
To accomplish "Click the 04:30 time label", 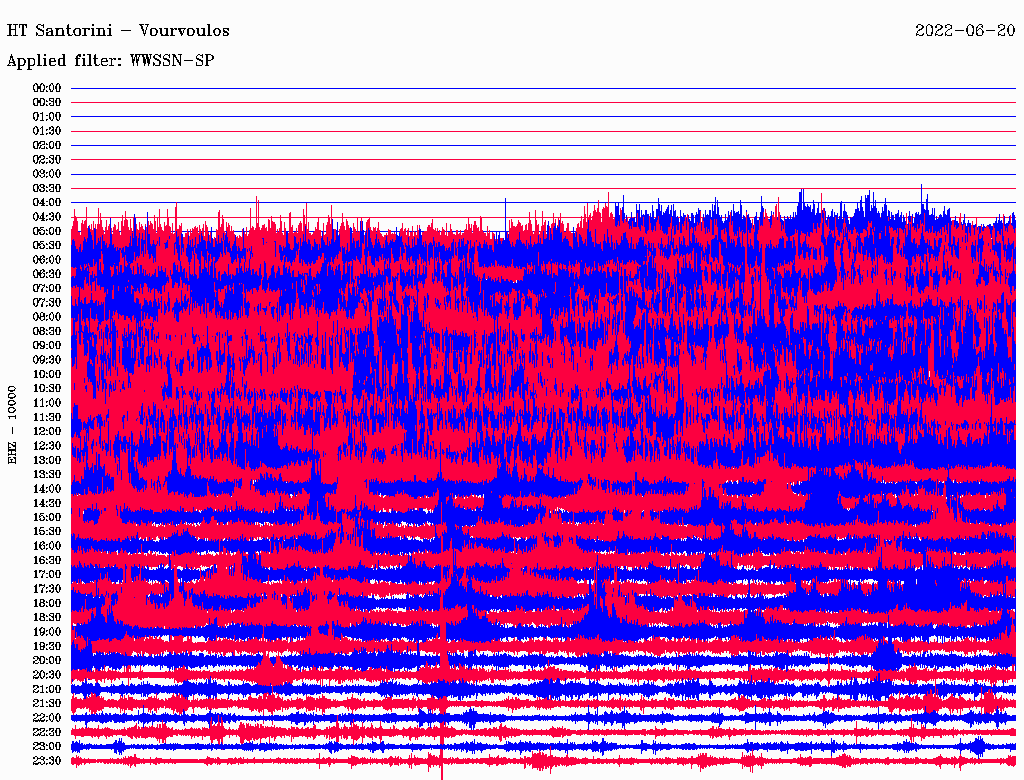I will [x=47, y=217].
